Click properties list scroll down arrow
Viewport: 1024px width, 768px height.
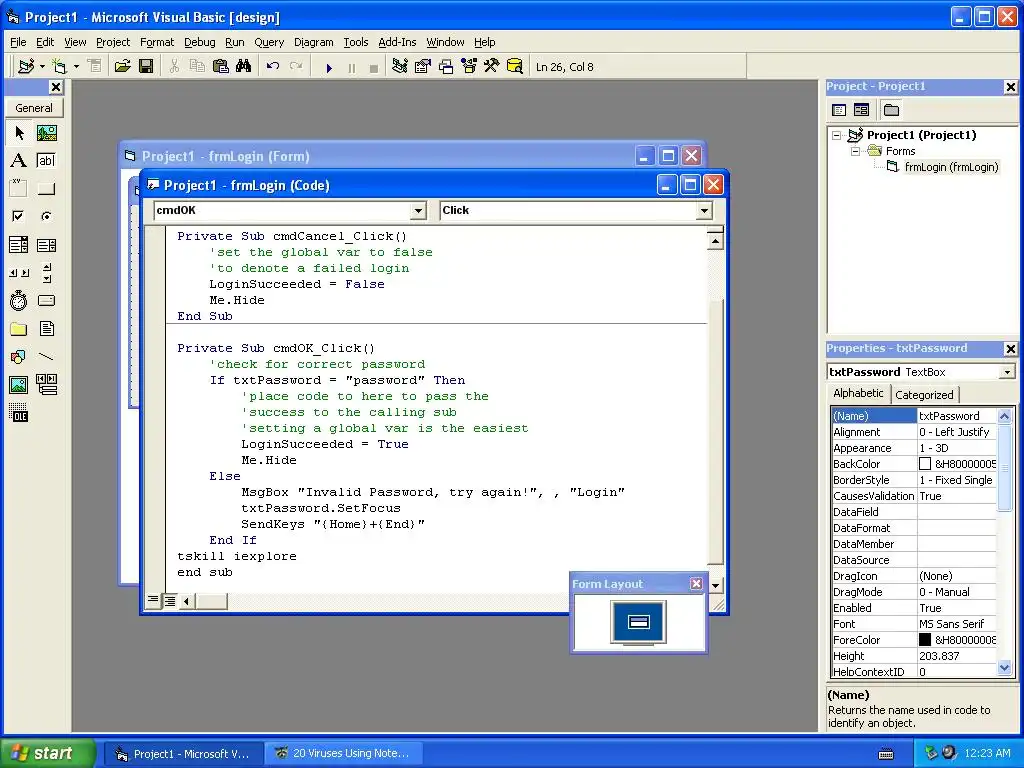[x=1004, y=667]
